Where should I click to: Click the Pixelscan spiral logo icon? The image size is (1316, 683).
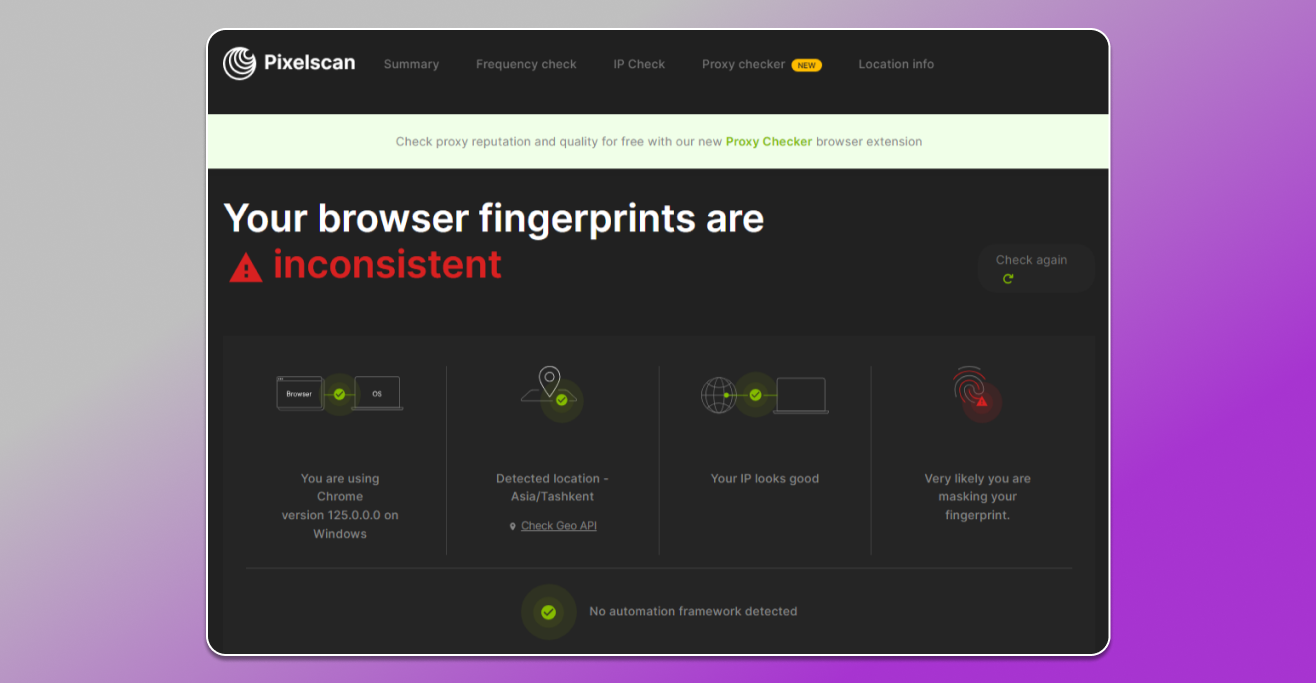(x=239, y=64)
